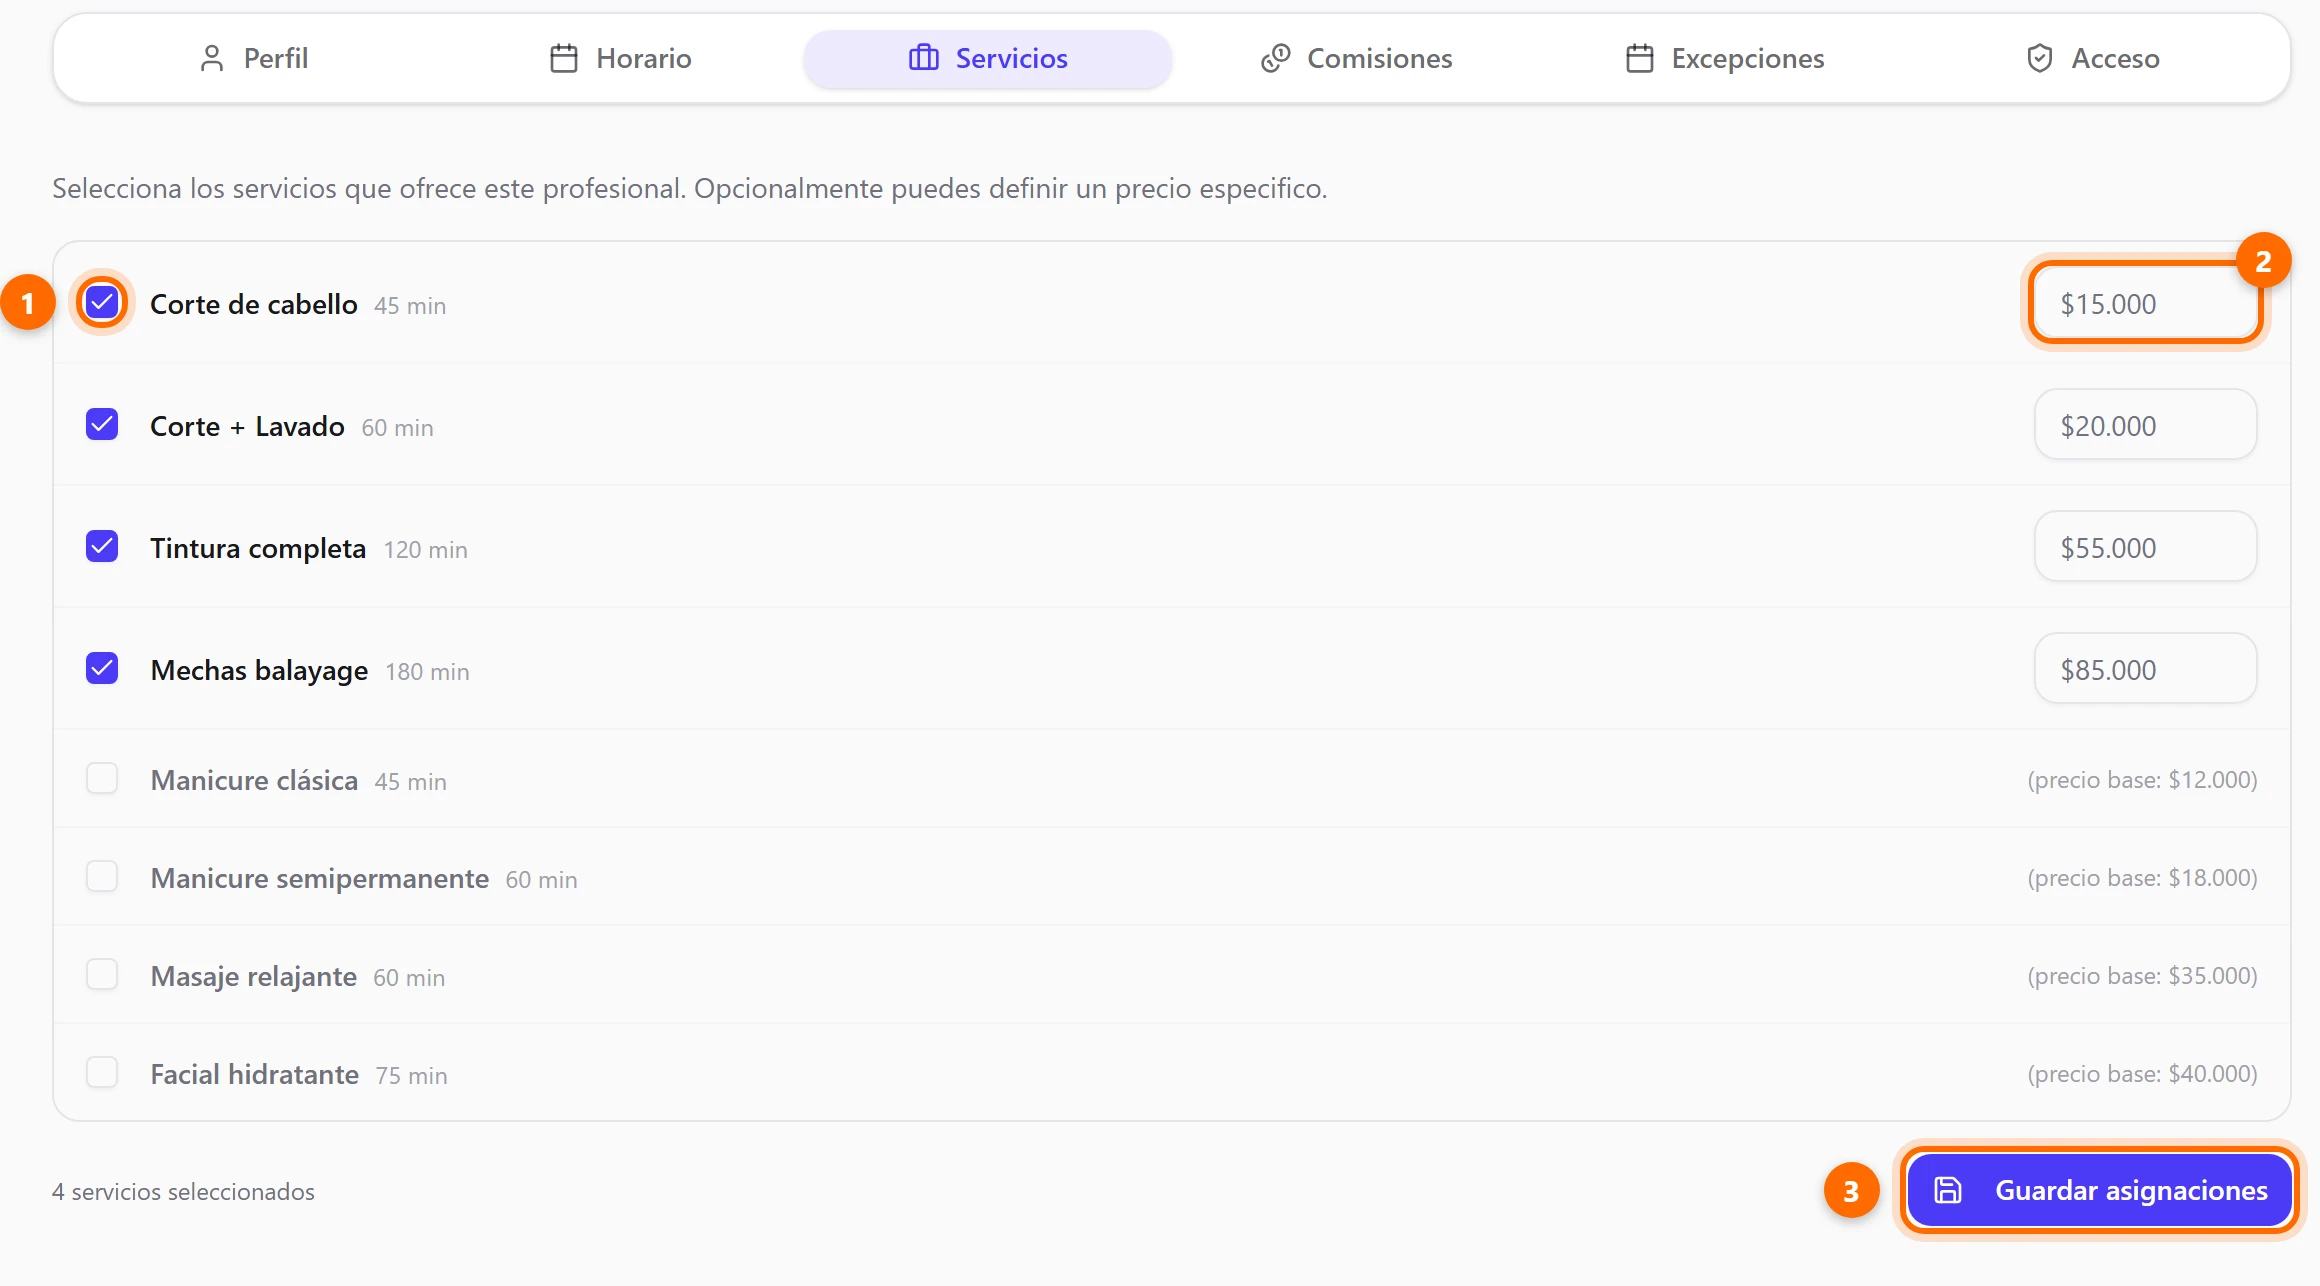The image size is (2320, 1286).
Task: Click the Masaje relajante label
Action: (253, 976)
